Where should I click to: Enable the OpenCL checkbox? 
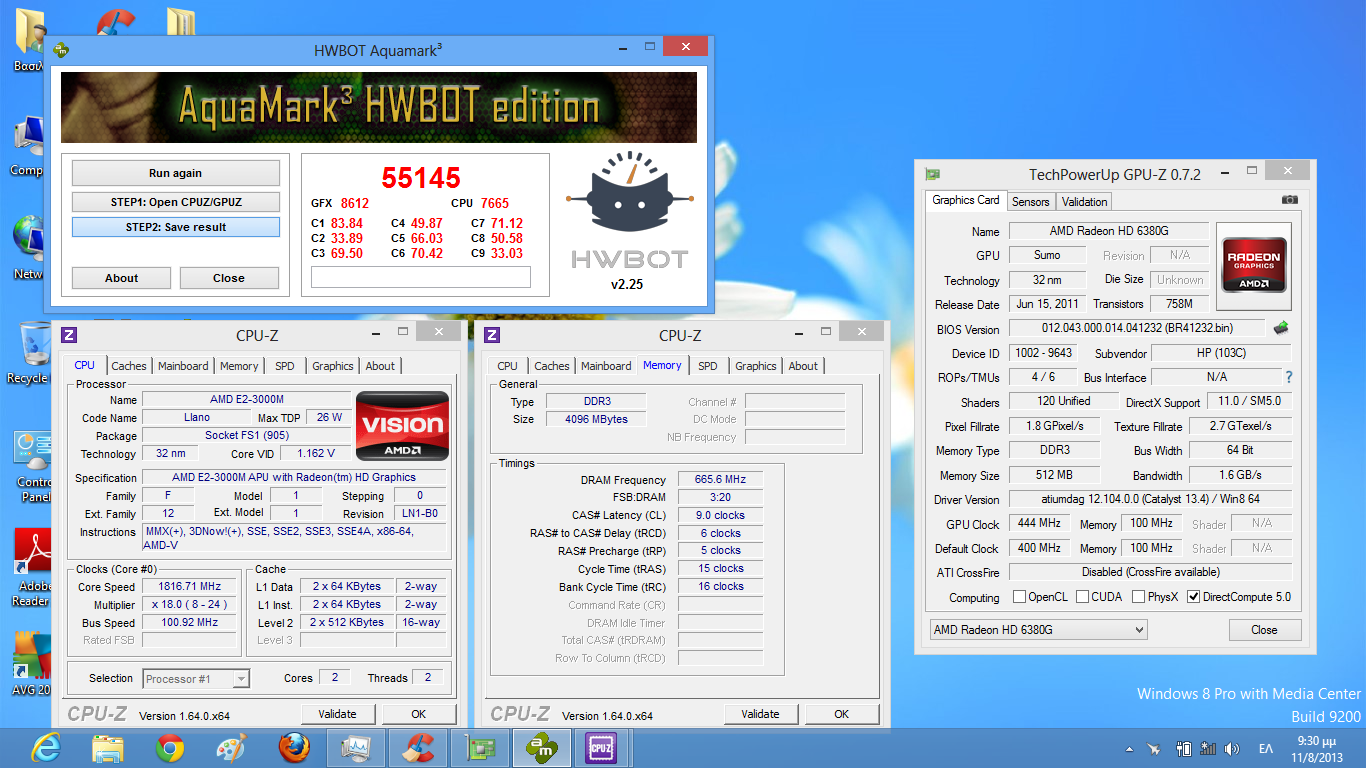pos(1019,597)
